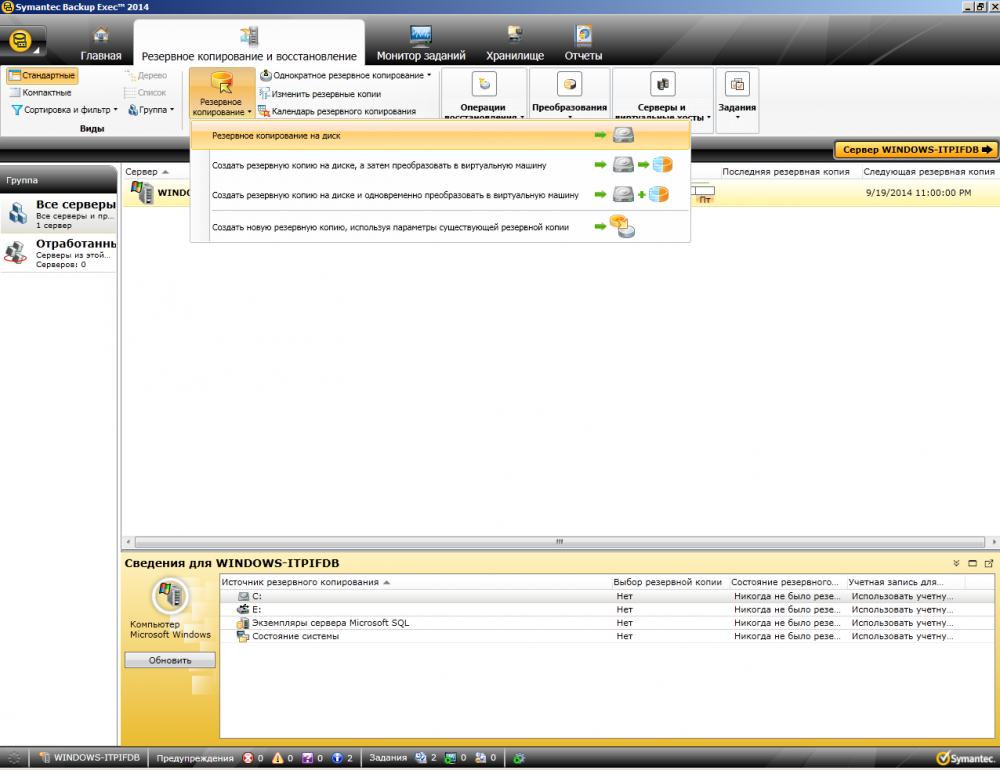Viewport: 1000px width, 770px height.
Task: Open the Группа dropdown
Action: point(151,110)
